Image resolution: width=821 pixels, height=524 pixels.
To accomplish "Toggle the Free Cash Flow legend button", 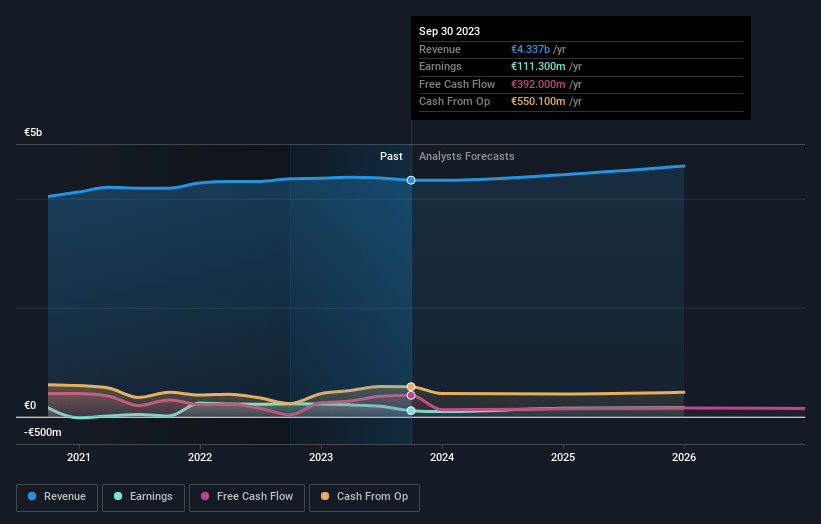I will 247,497.
